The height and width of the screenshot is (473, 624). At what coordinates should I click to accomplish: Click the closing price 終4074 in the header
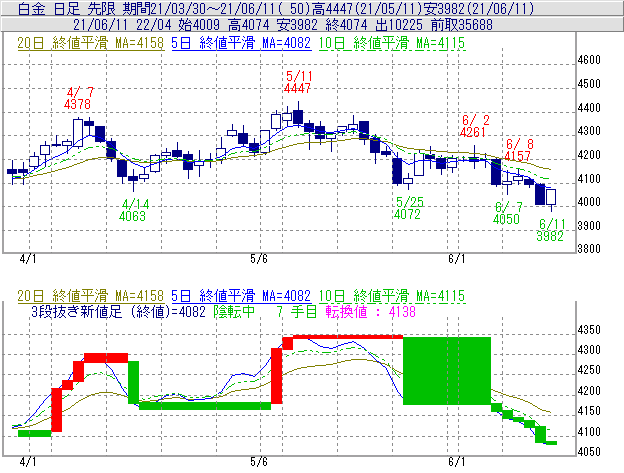(x=347, y=25)
